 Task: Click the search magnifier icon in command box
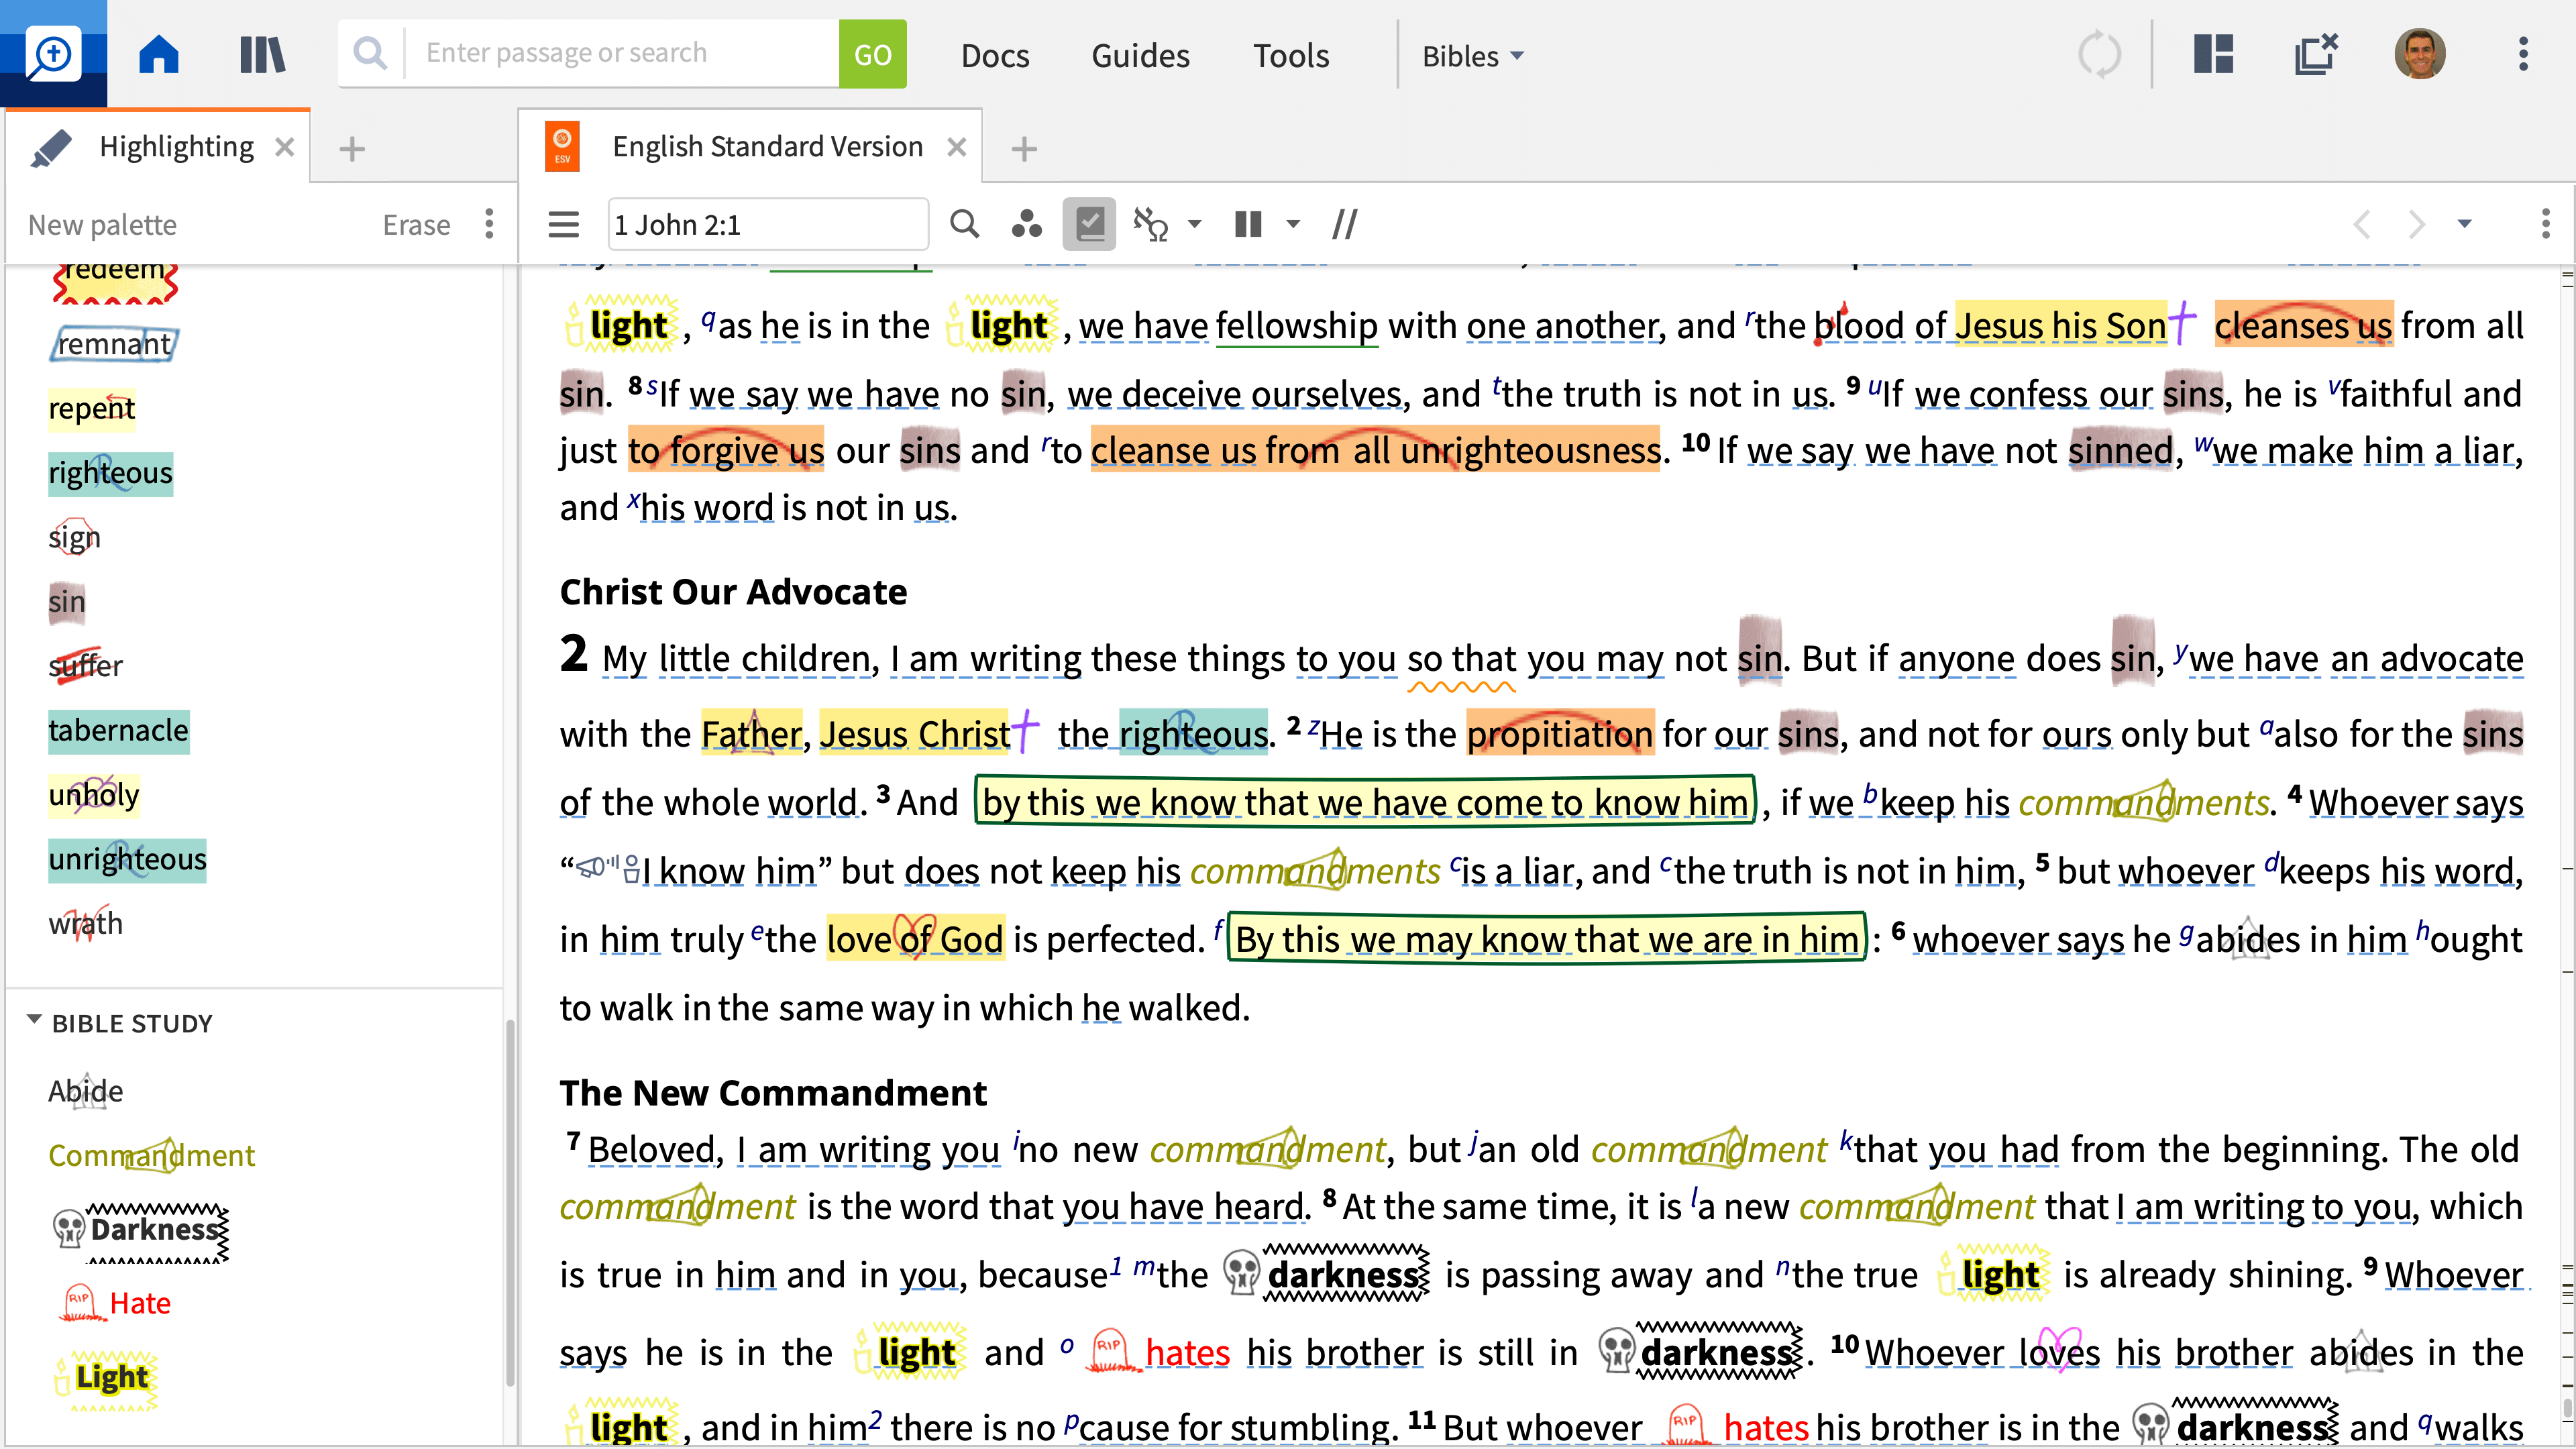point(370,53)
